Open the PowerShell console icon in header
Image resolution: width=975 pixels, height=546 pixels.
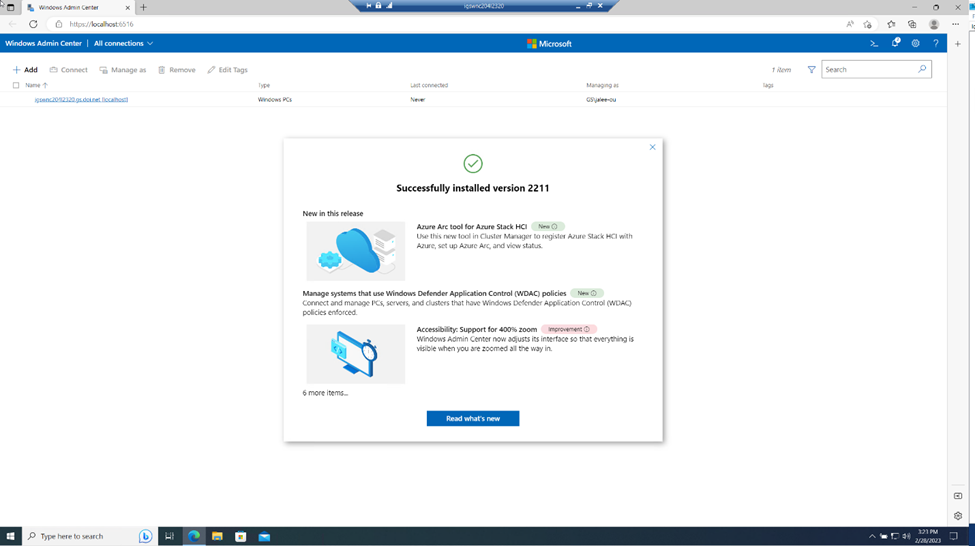[x=874, y=44]
